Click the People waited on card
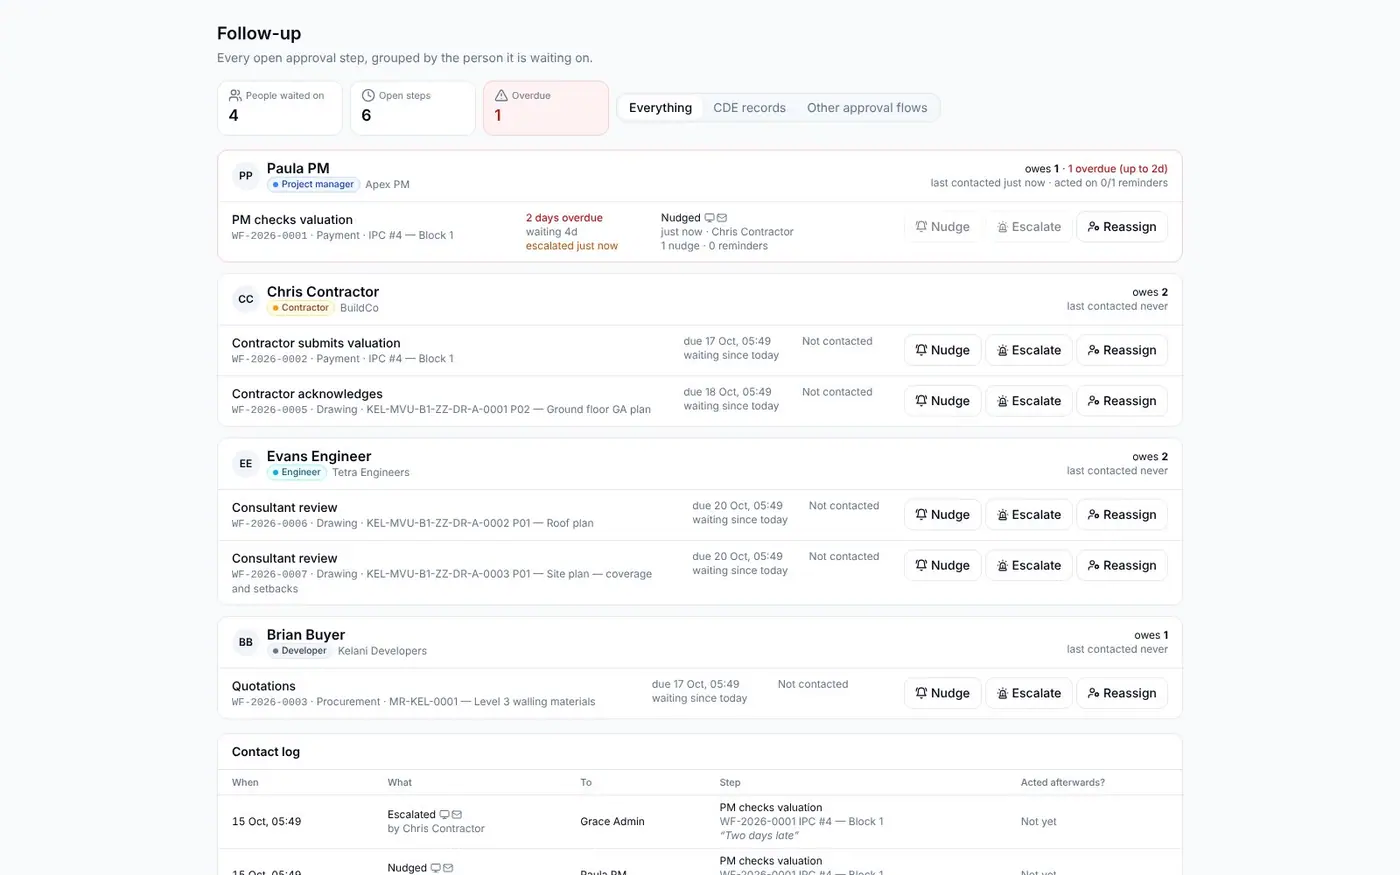The height and width of the screenshot is (875, 1400). point(280,108)
